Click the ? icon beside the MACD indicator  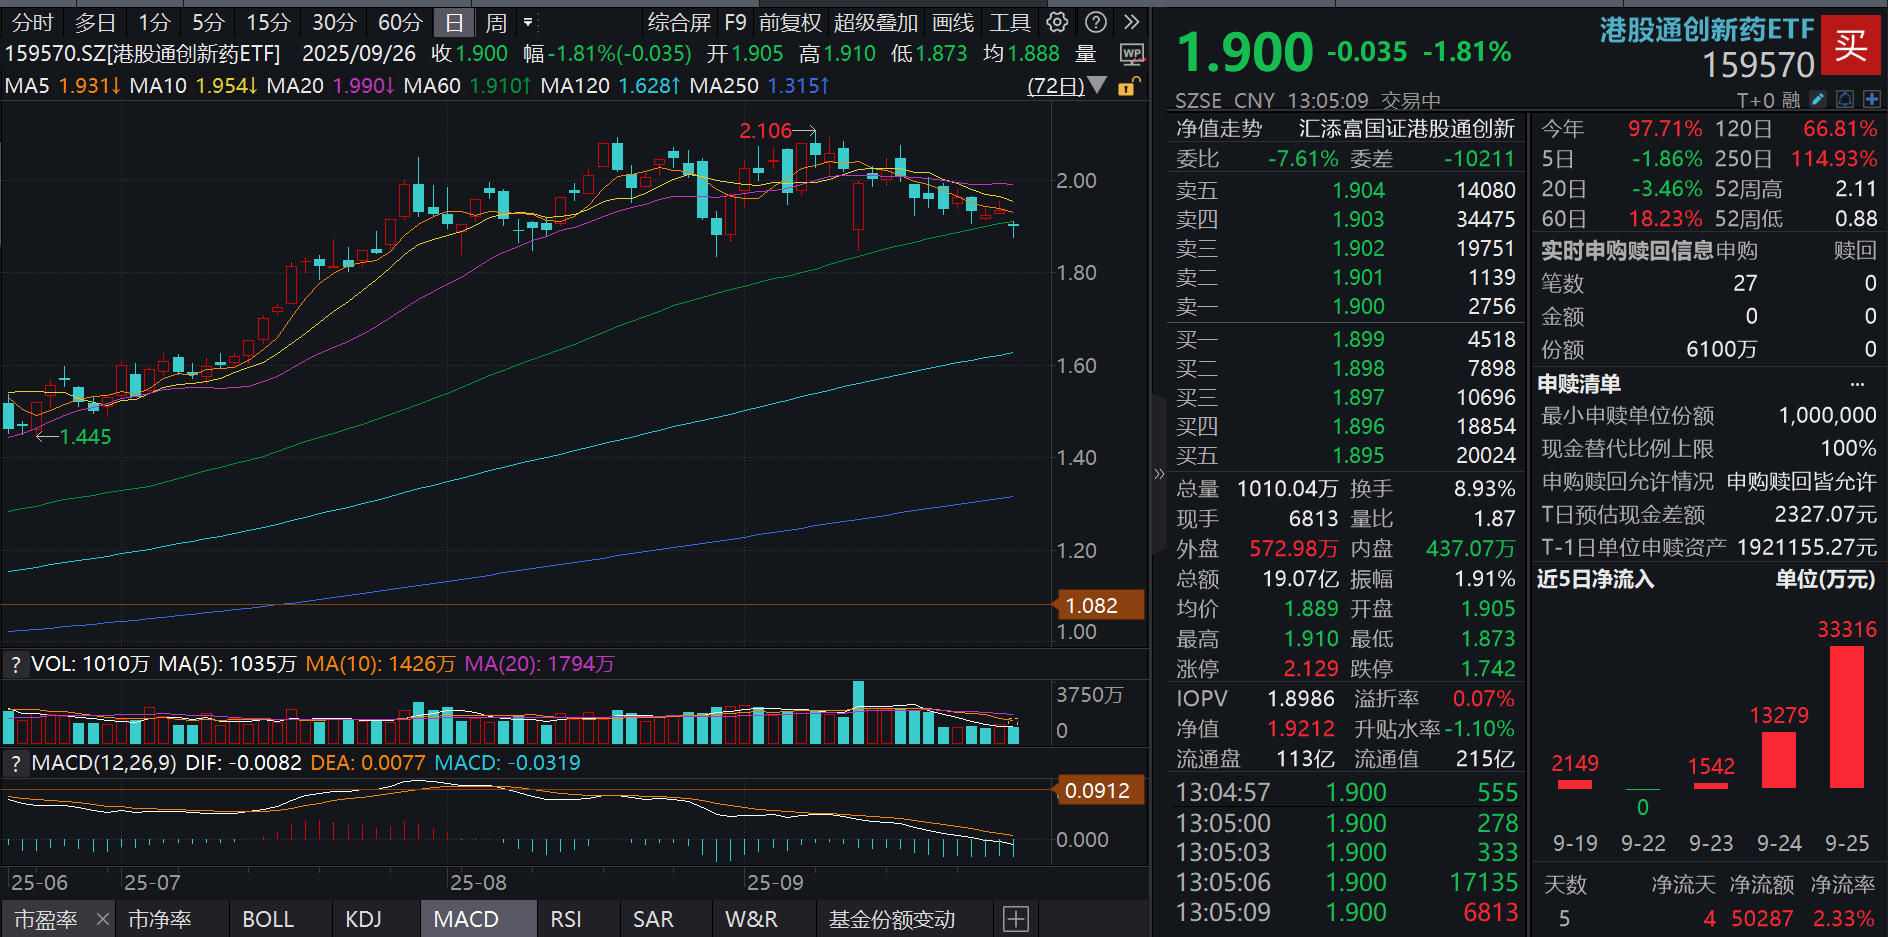click(x=16, y=762)
